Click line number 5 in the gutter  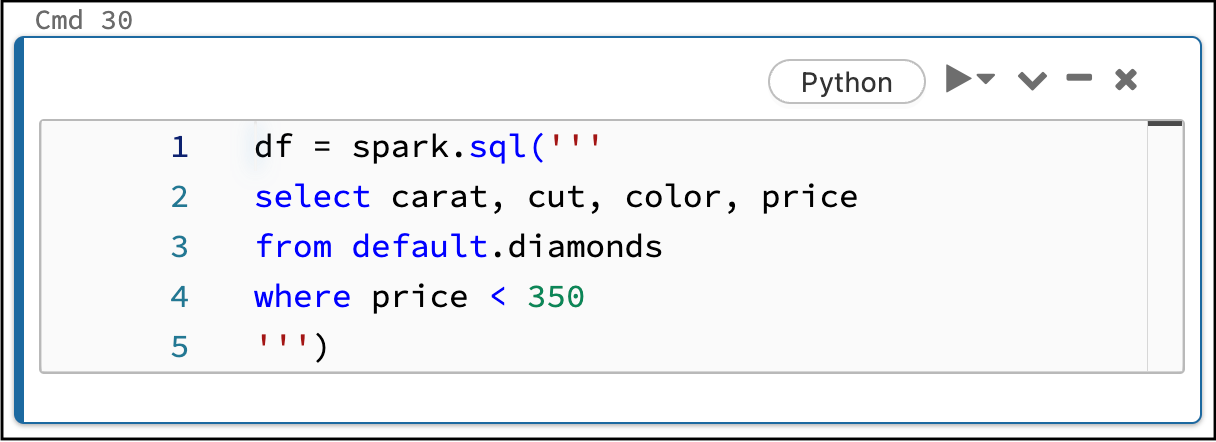[179, 347]
